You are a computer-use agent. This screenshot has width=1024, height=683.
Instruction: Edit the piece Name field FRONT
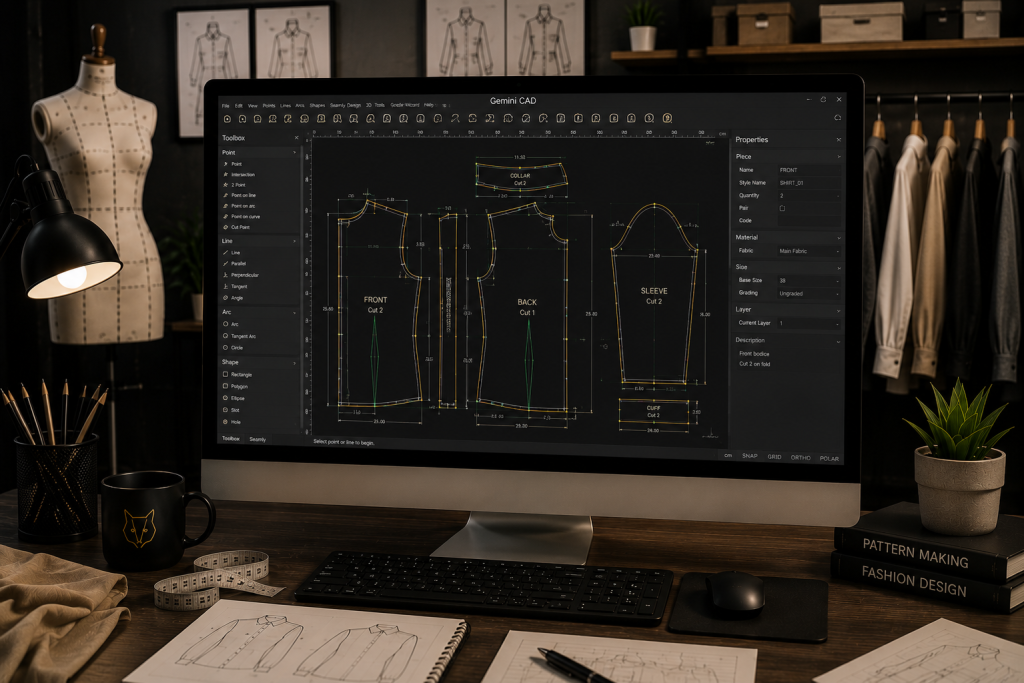[x=809, y=170]
